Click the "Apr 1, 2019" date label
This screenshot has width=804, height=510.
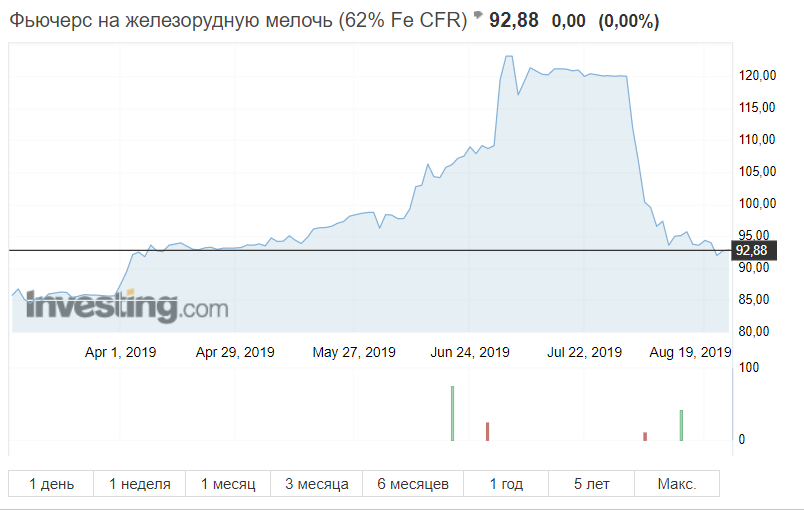pos(121,352)
